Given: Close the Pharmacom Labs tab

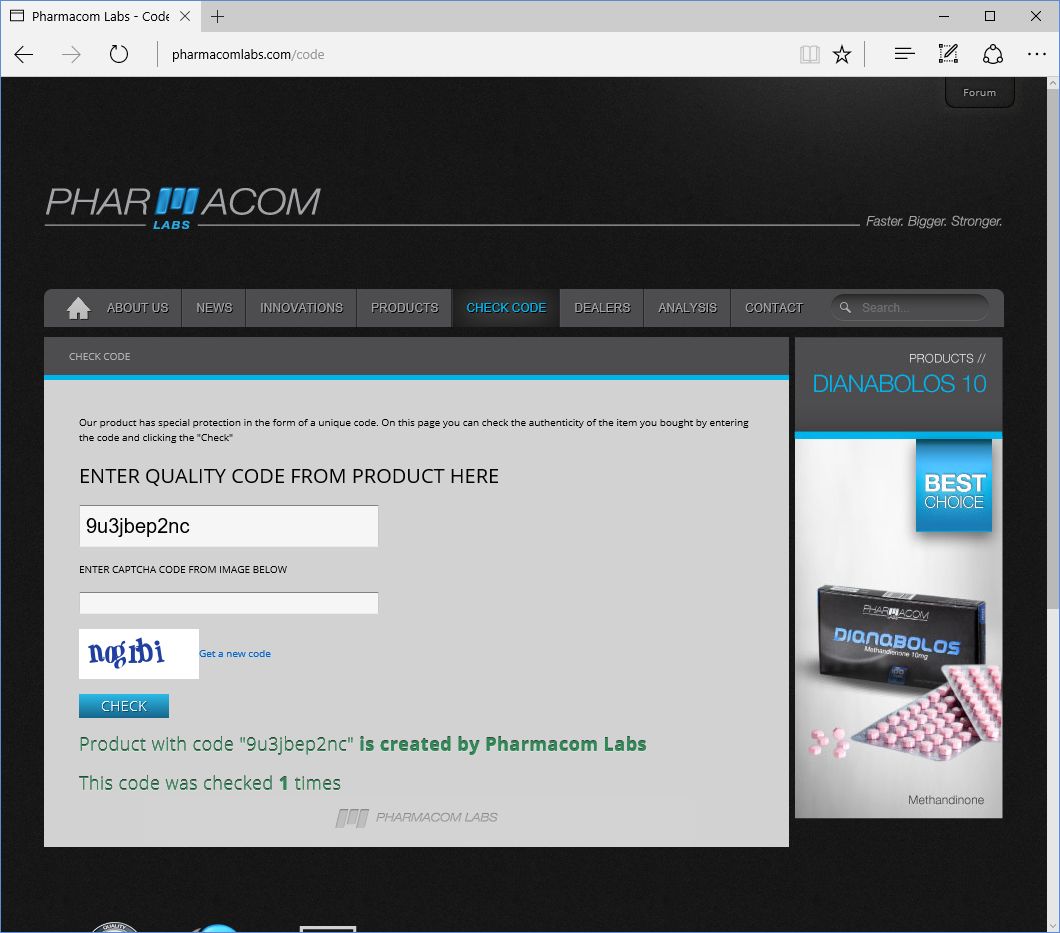Looking at the screenshot, I should pos(185,16).
